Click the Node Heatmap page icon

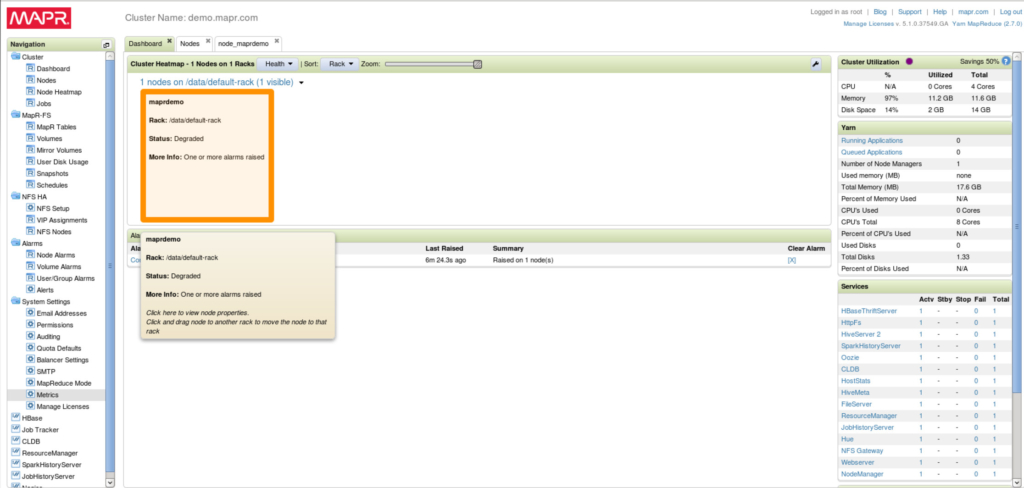[30, 92]
